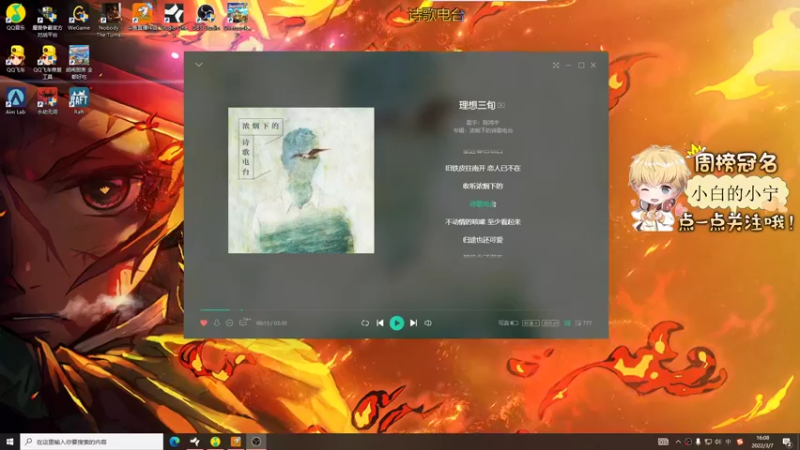Screen dimensions: 800x450
Task: Click the album cover artwork
Action: pyautogui.click(x=301, y=180)
